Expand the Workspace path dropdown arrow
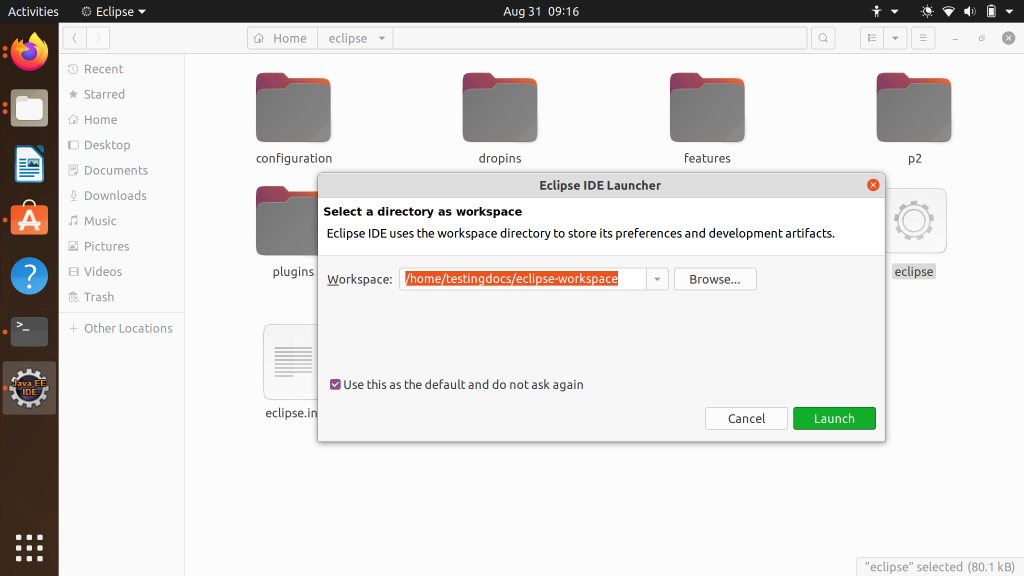The image size is (1024, 576). coord(657,280)
